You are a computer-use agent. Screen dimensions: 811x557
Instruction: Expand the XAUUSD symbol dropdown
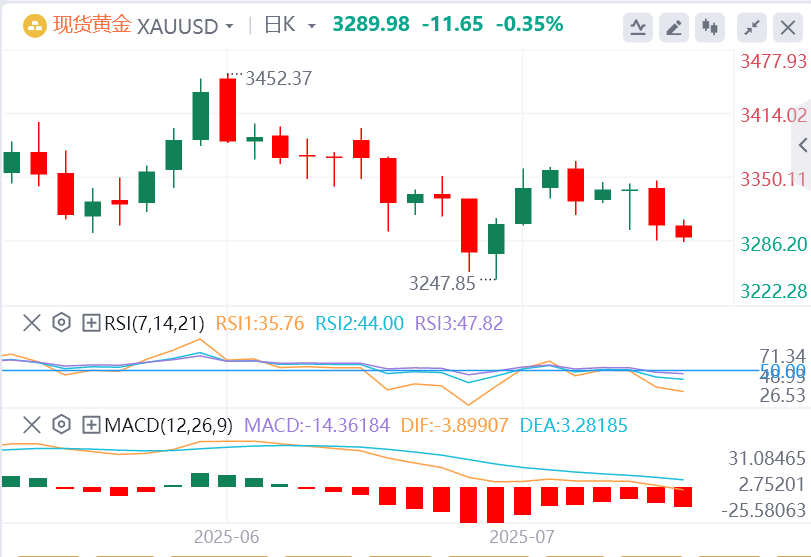[229, 26]
